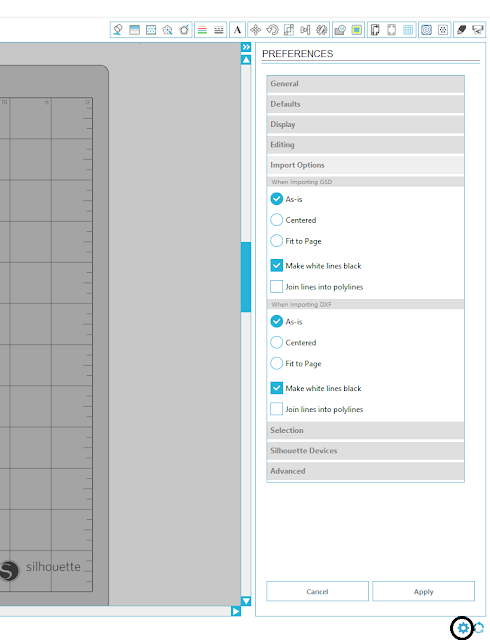Click the canvas scroll down arrow
This screenshot has width=490, height=640.
pos(246,601)
